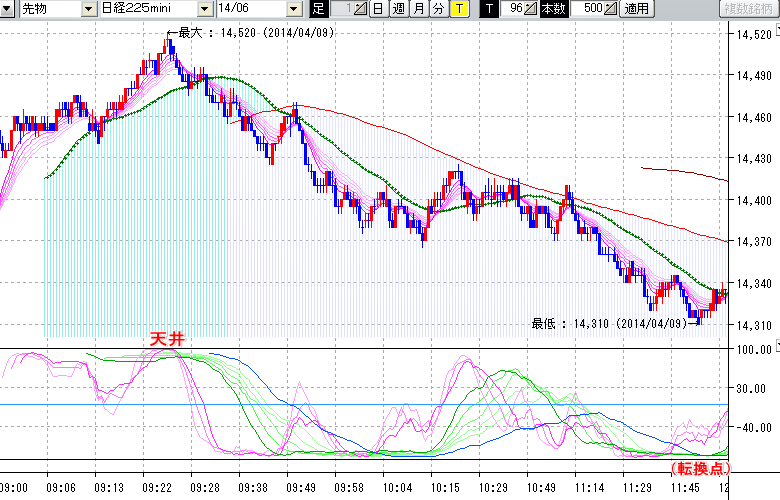This screenshot has height=500, width=780.
Task: Click the black 本数 label icon
Action: [553, 9]
